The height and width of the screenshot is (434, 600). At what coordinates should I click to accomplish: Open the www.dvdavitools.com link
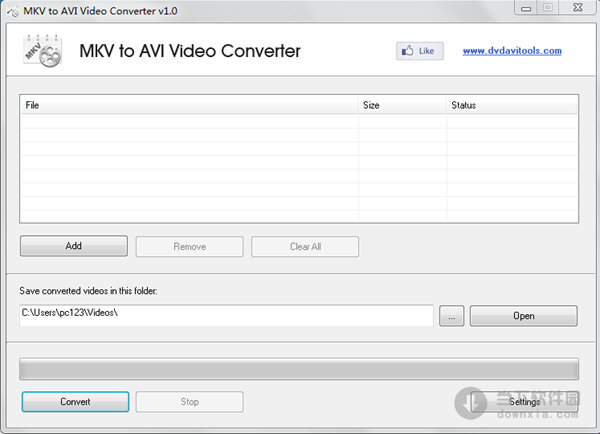click(x=512, y=51)
